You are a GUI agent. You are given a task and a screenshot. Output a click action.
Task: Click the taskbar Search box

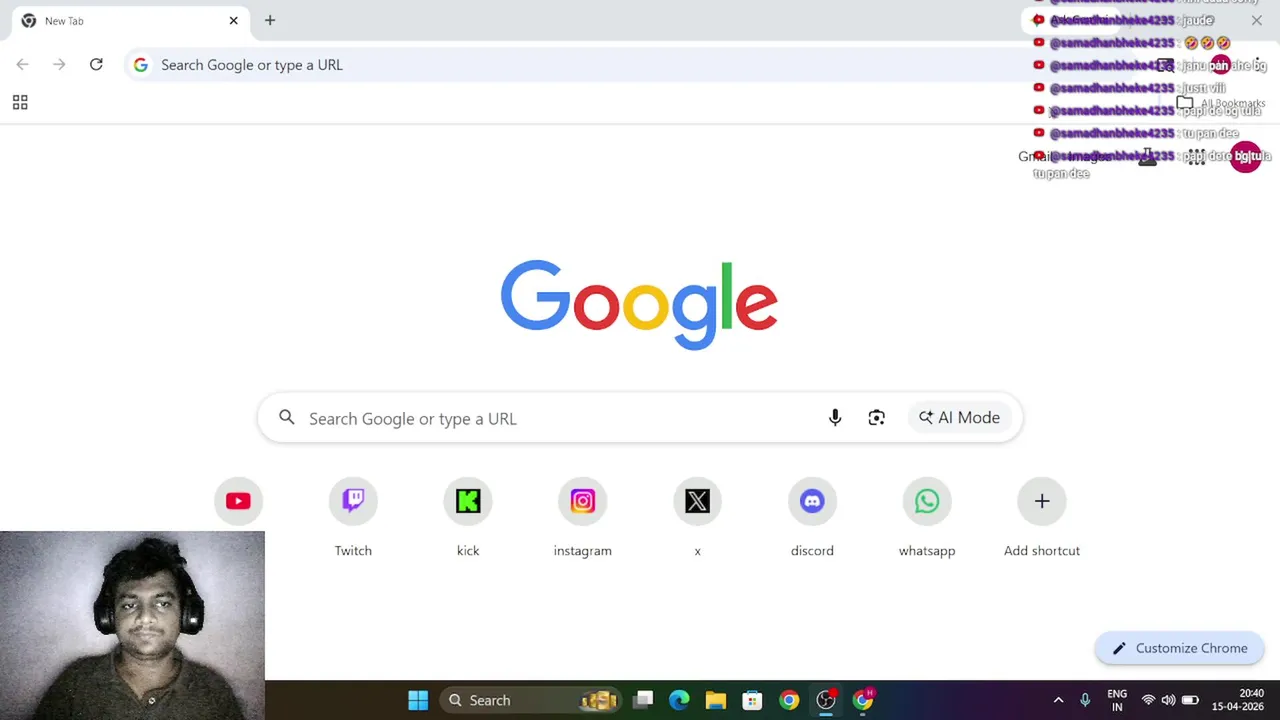[530, 700]
